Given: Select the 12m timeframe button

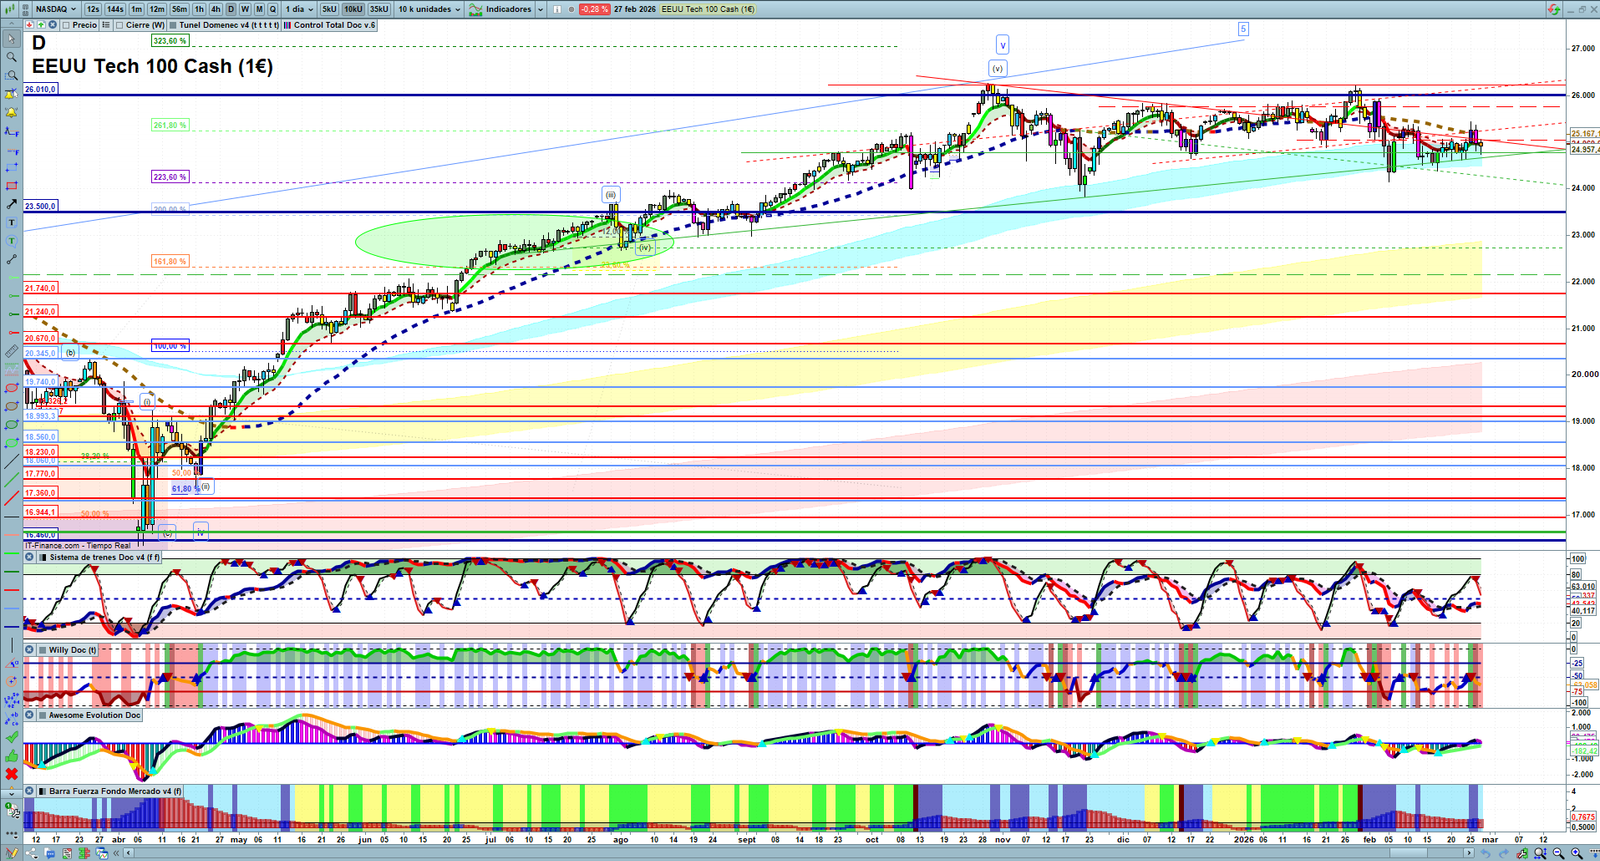Looking at the screenshot, I should [157, 9].
